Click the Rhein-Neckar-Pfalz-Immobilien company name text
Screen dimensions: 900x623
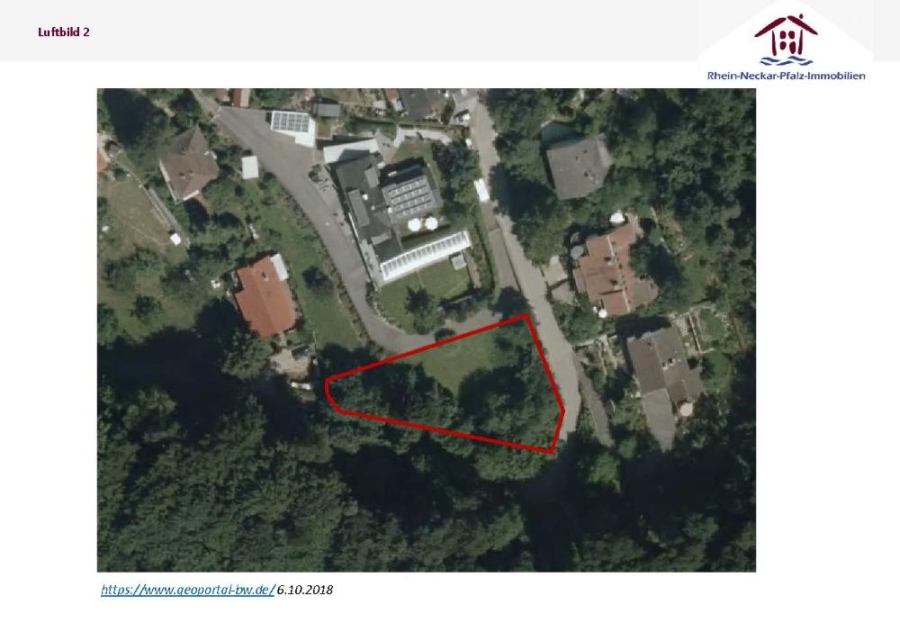click(x=786, y=76)
